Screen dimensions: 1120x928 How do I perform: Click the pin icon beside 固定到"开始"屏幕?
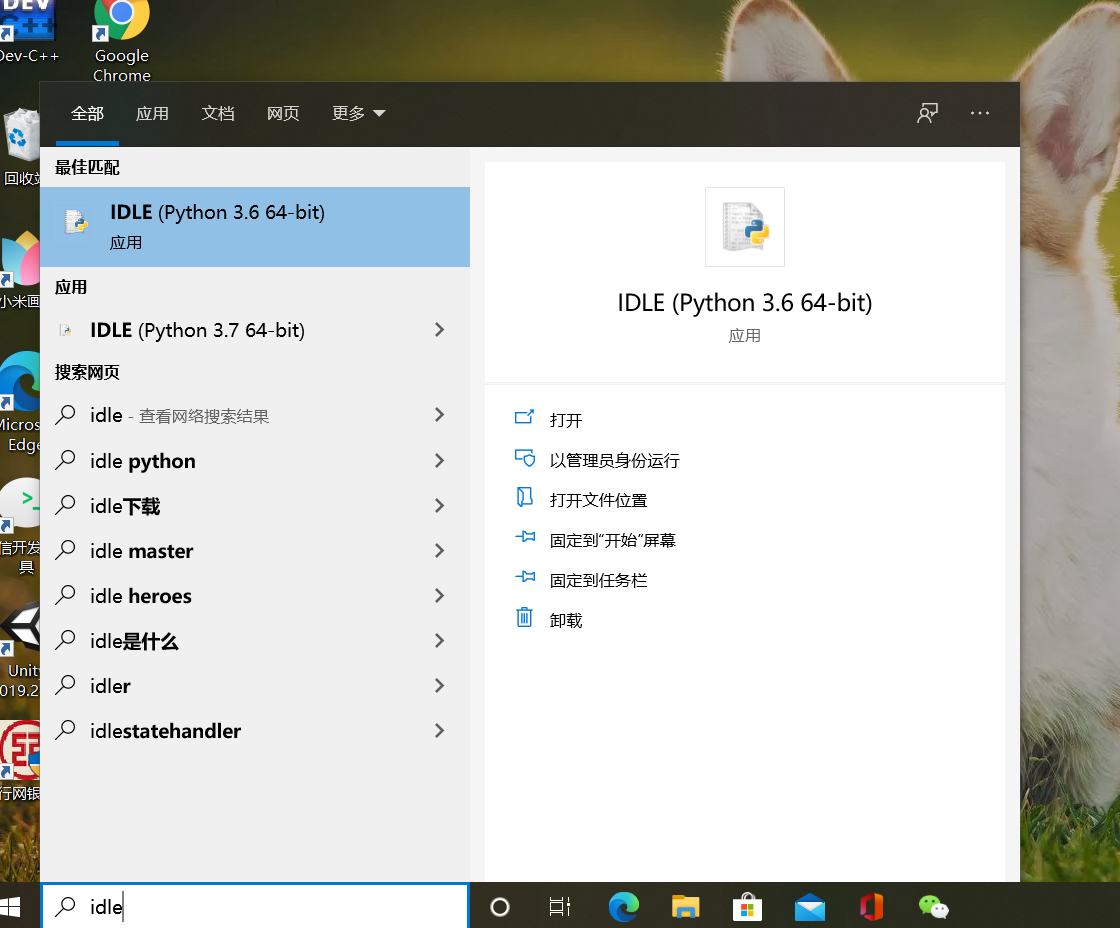pyautogui.click(x=525, y=537)
